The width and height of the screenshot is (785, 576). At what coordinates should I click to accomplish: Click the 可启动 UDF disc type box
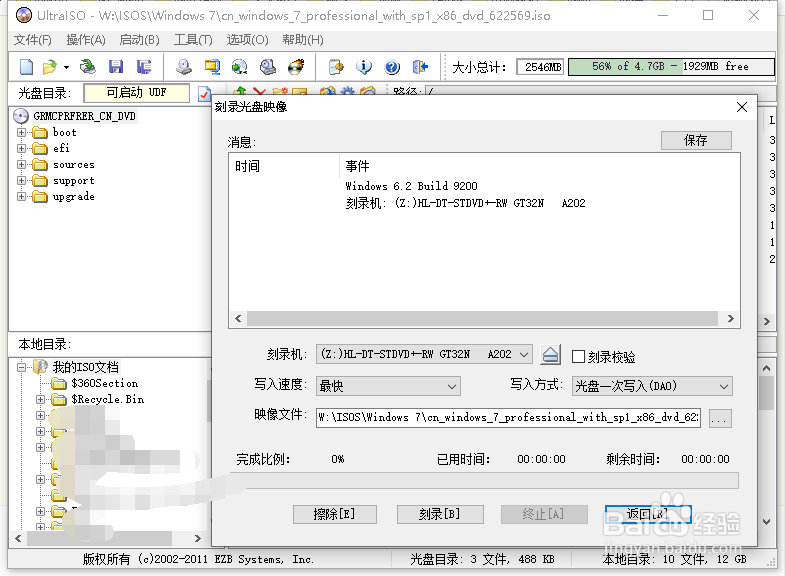[137, 93]
